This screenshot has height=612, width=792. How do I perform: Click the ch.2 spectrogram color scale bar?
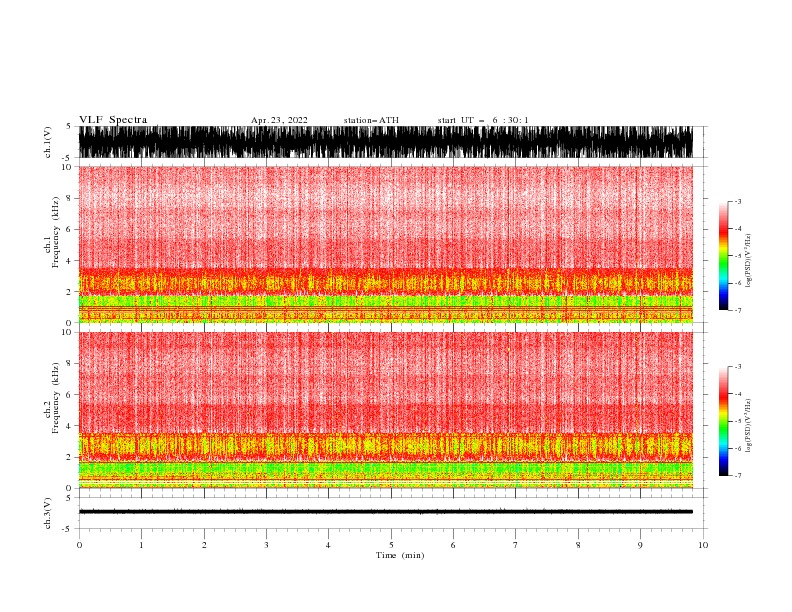[x=724, y=421]
